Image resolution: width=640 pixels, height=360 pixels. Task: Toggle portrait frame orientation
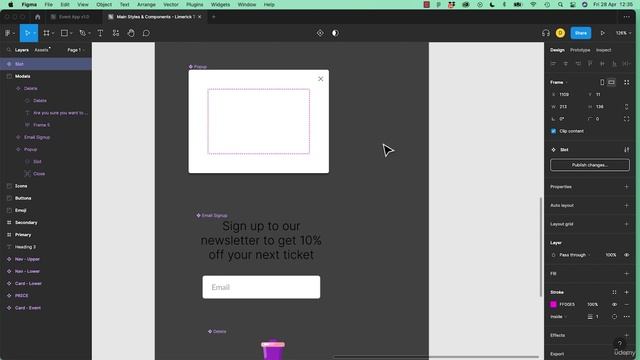tap(602, 82)
